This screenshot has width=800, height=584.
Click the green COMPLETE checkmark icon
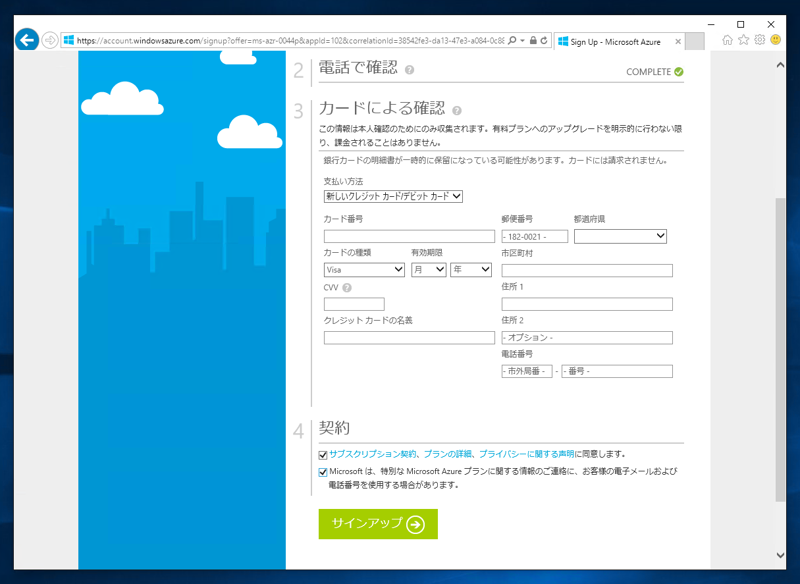coord(679,72)
